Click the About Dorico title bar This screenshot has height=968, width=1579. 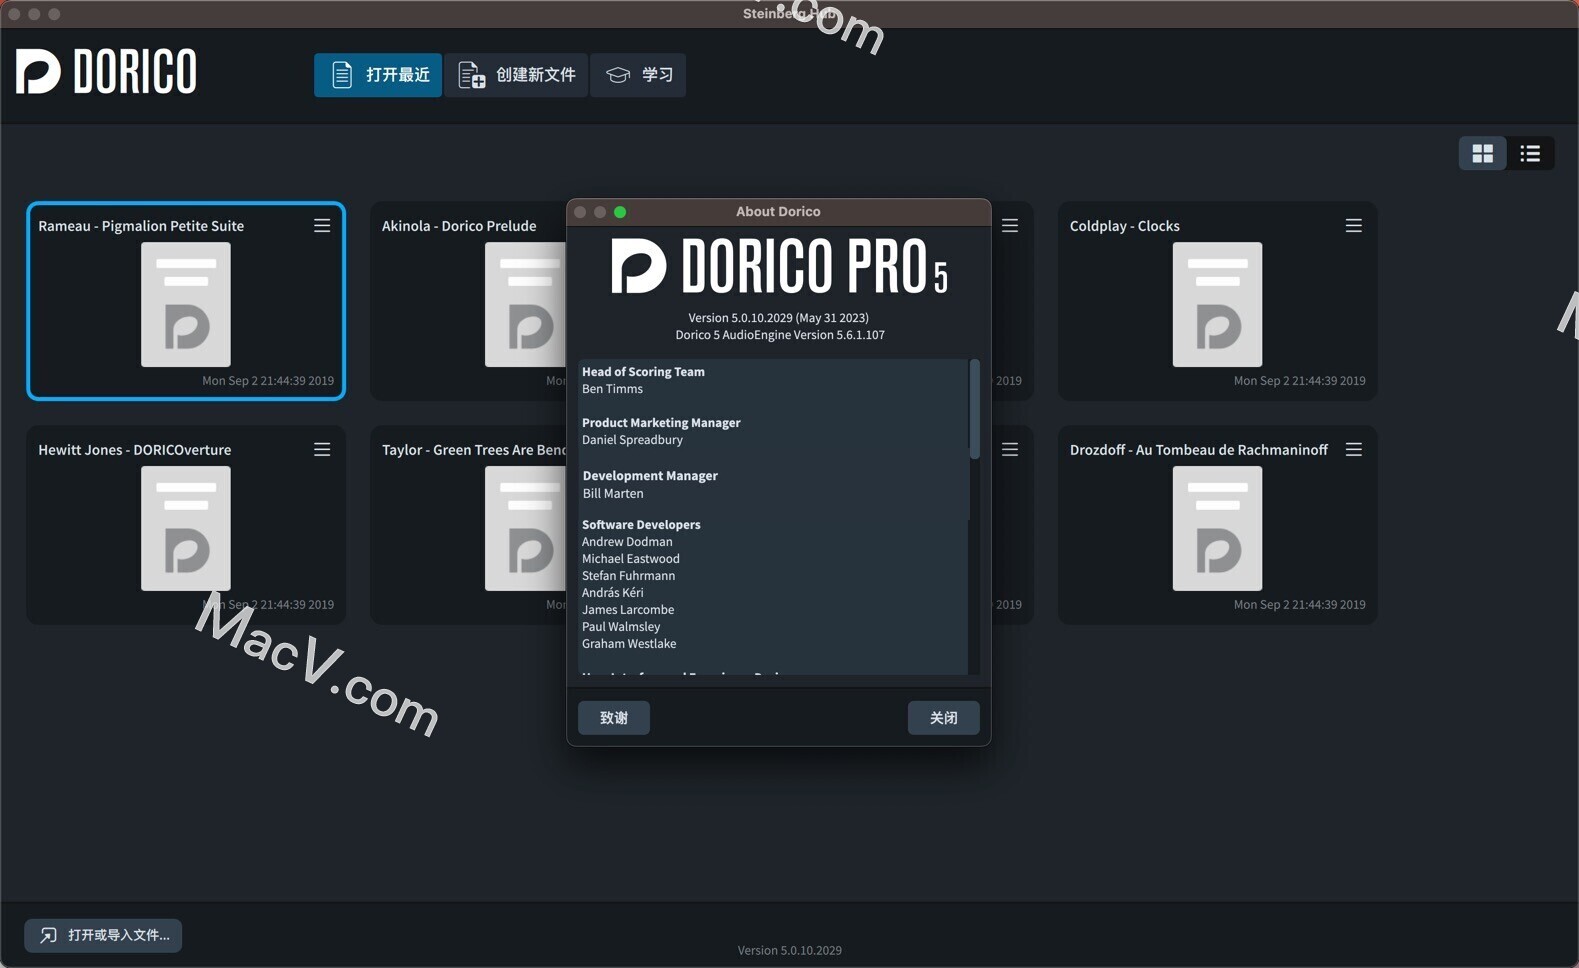pos(778,212)
